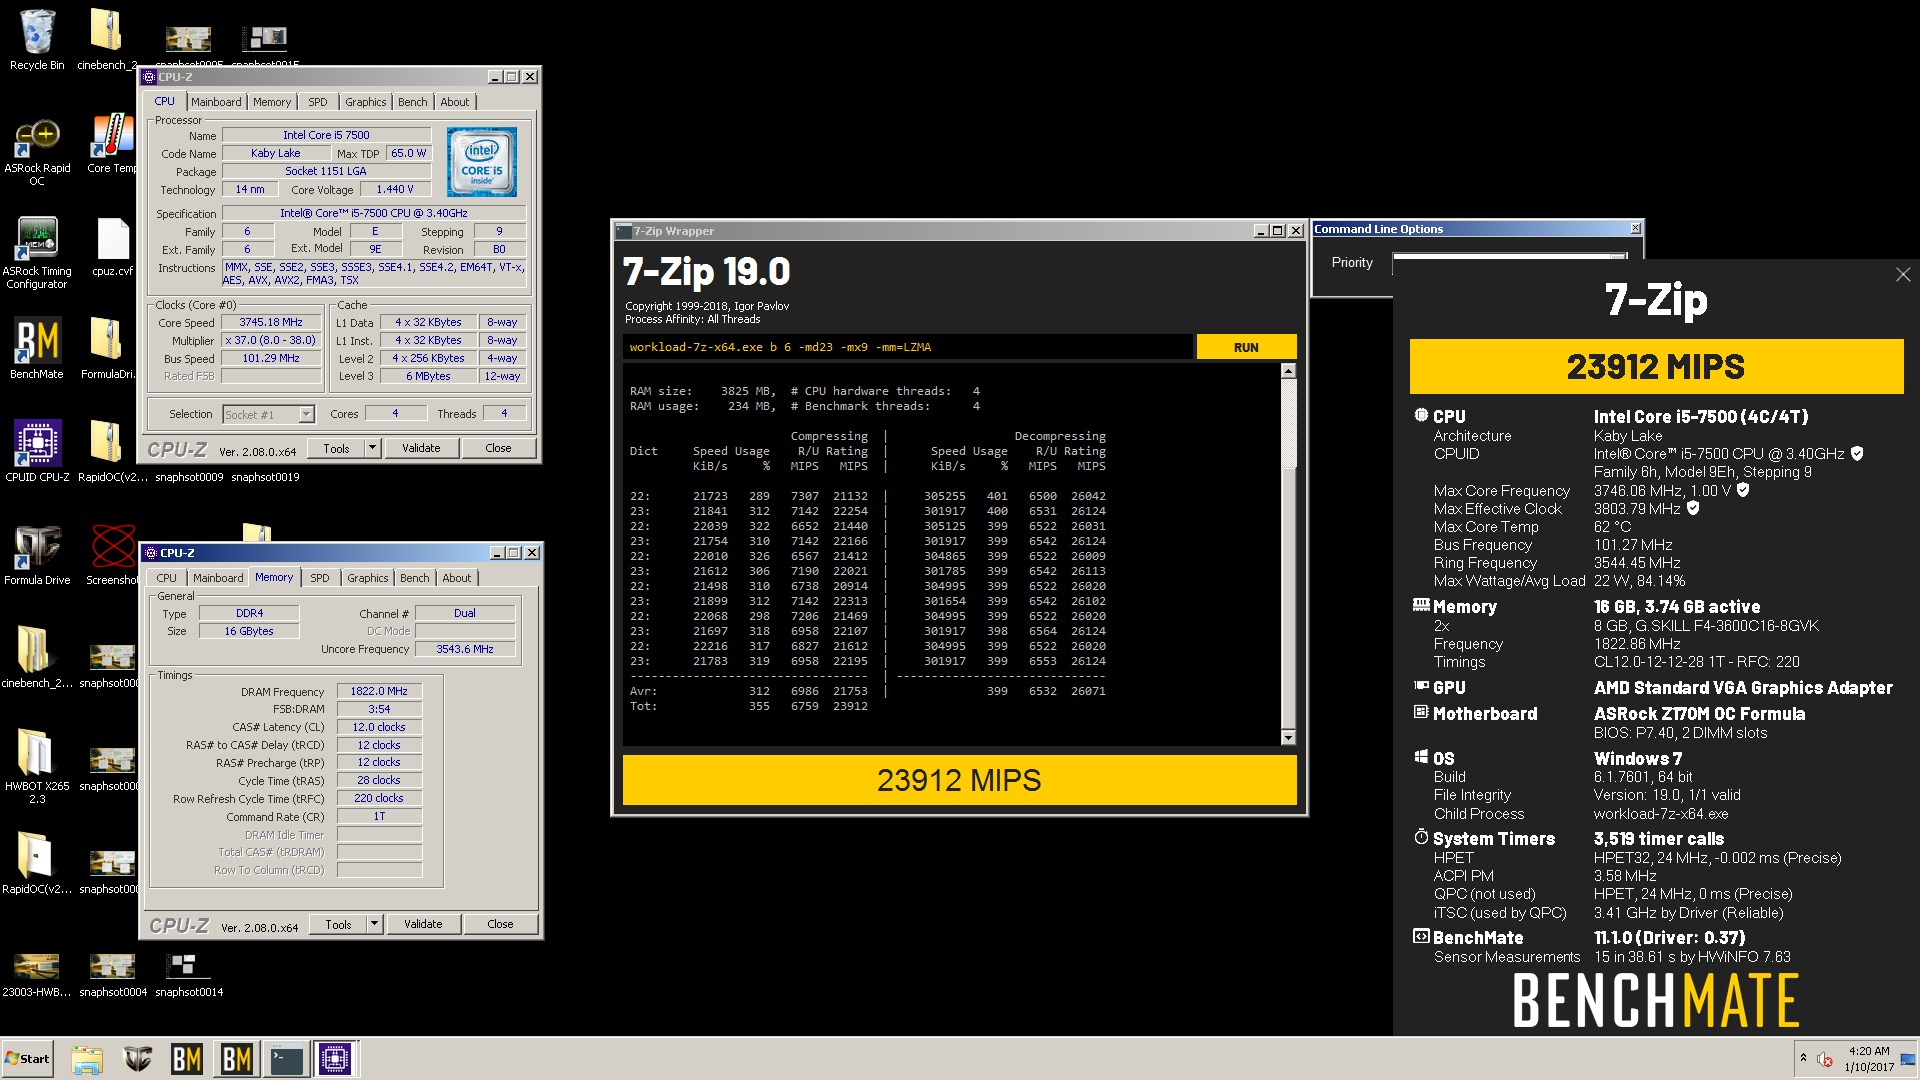The height and width of the screenshot is (1080, 1920).
Task: Click Tools button in upper CPU-Z window
Action: point(336,448)
